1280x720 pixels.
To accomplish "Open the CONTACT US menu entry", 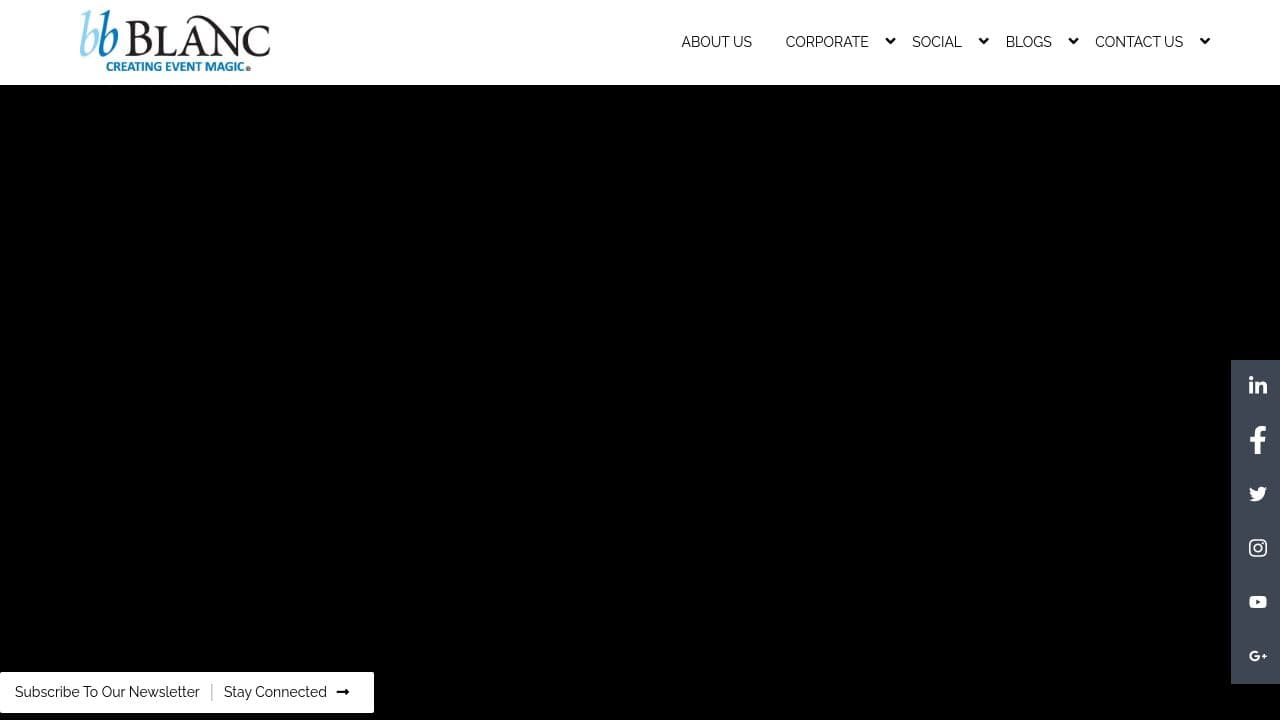I will pyautogui.click(x=1139, y=42).
